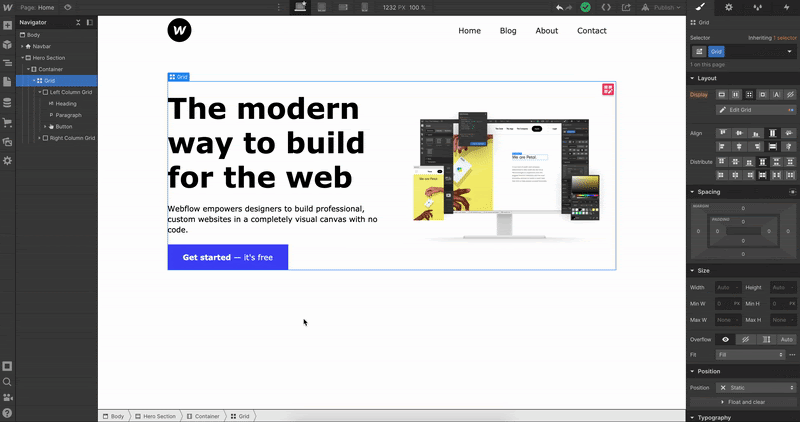This screenshot has width=800, height=422.
Task: Set overflow to hidden
Action: pyautogui.click(x=745, y=339)
